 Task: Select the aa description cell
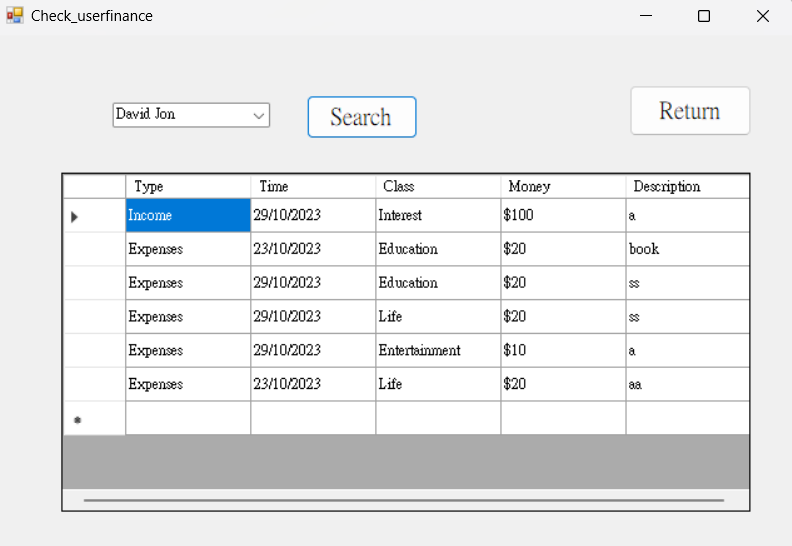[688, 384]
